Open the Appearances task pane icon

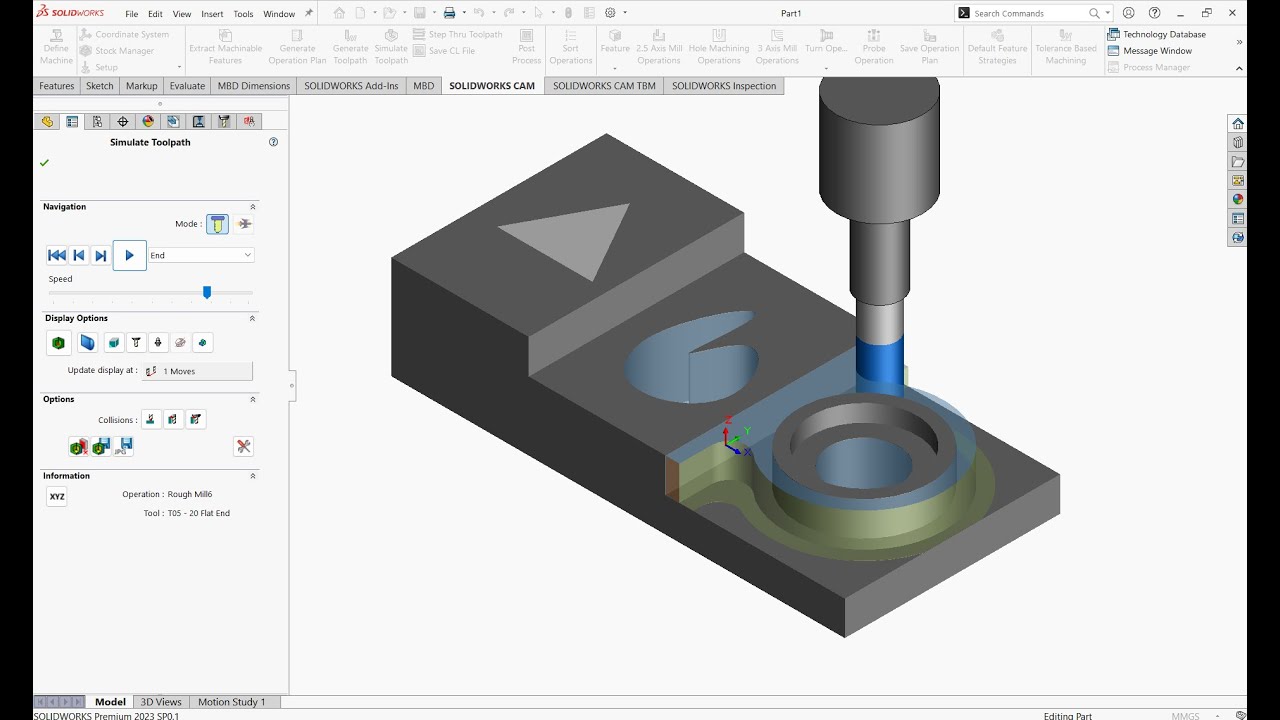pyautogui.click(x=1238, y=200)
